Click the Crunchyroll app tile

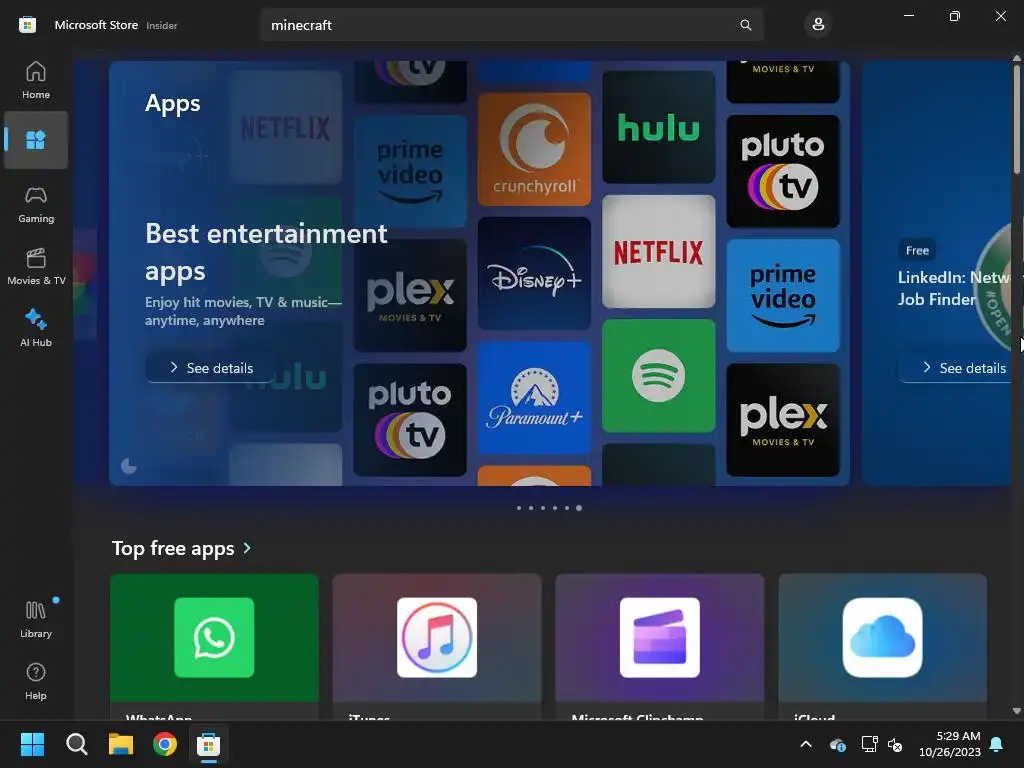click(x=534, y=149)
